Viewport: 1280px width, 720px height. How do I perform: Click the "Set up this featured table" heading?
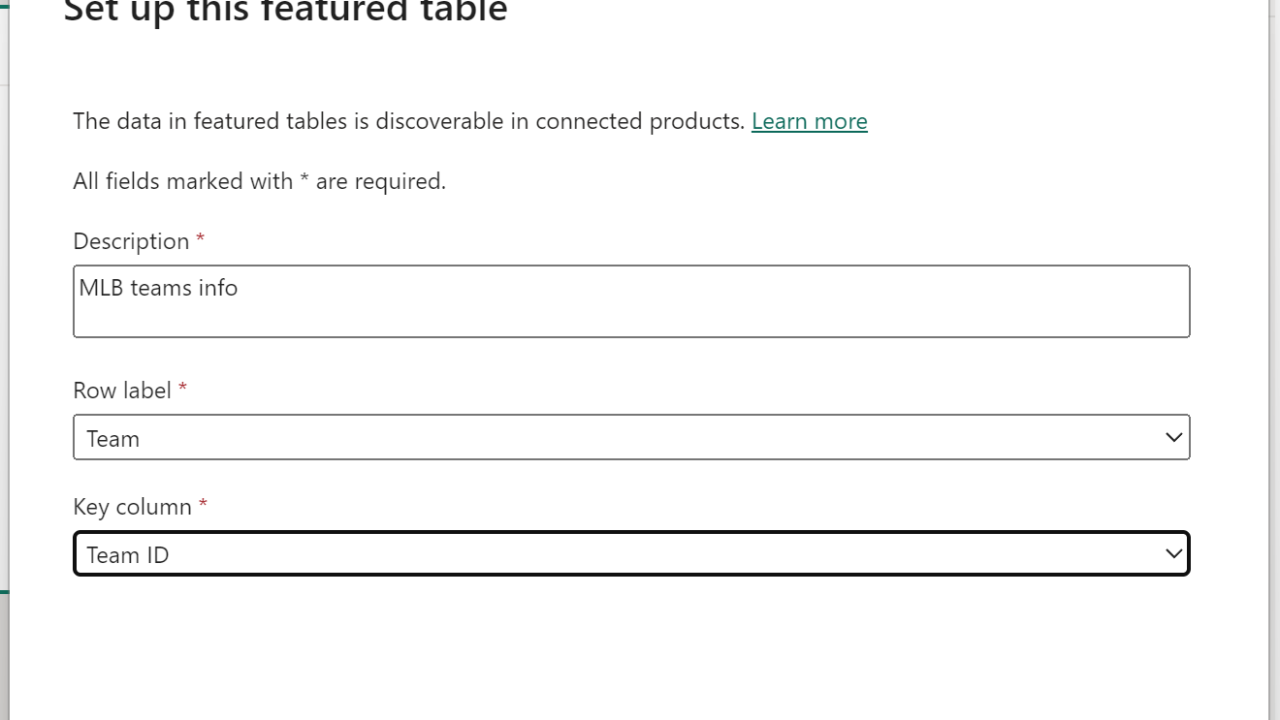point(286,12)
